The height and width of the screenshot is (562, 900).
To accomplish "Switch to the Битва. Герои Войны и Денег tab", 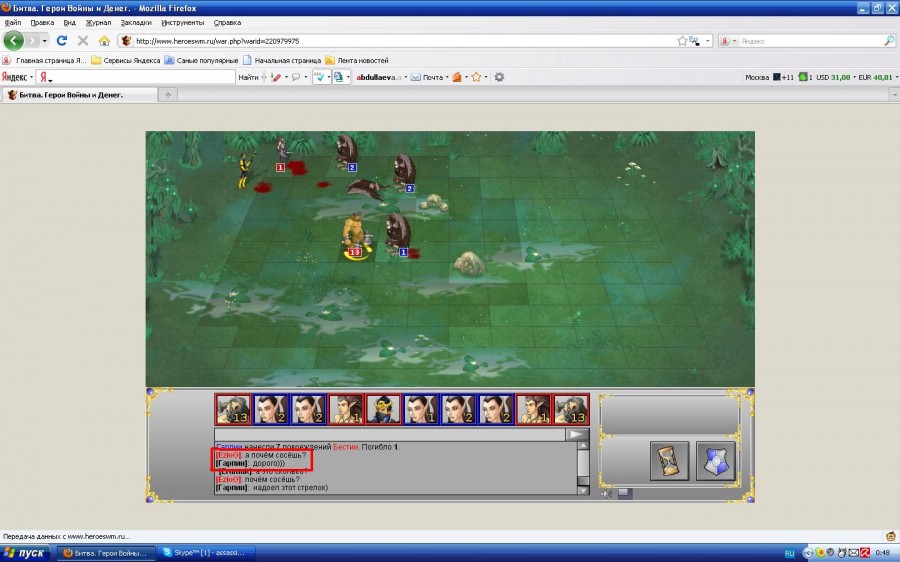I will (x=79, y=95).
